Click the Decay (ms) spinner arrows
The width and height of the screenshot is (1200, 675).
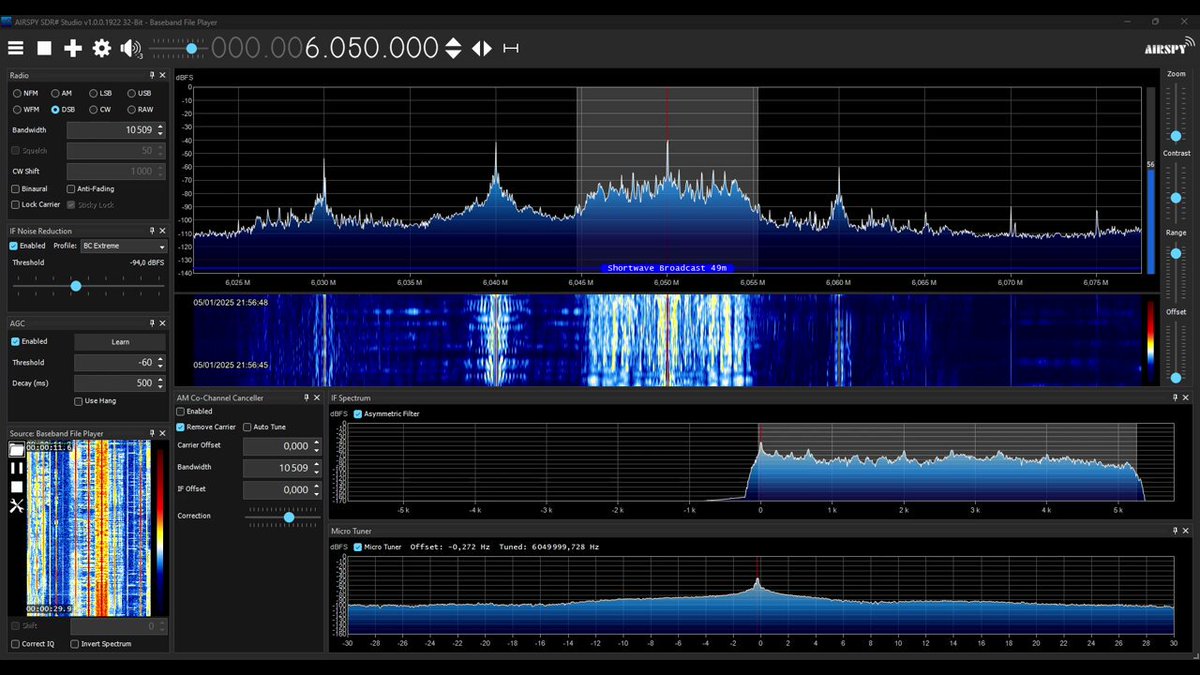161,383
